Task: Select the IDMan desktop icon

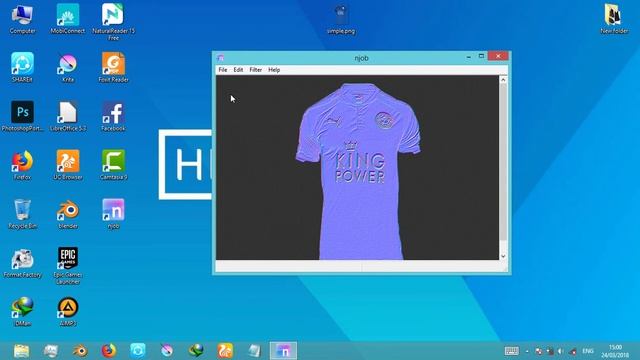Action: [x=22, y=311]
